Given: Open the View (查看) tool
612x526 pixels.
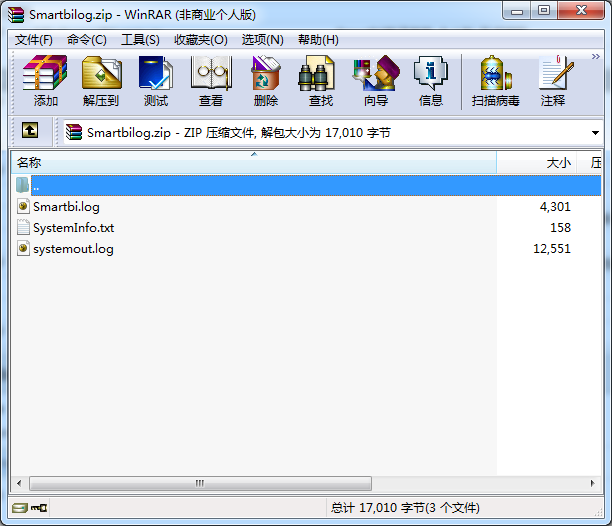Looking at the screenshot, I should click(x=211, y=81).
